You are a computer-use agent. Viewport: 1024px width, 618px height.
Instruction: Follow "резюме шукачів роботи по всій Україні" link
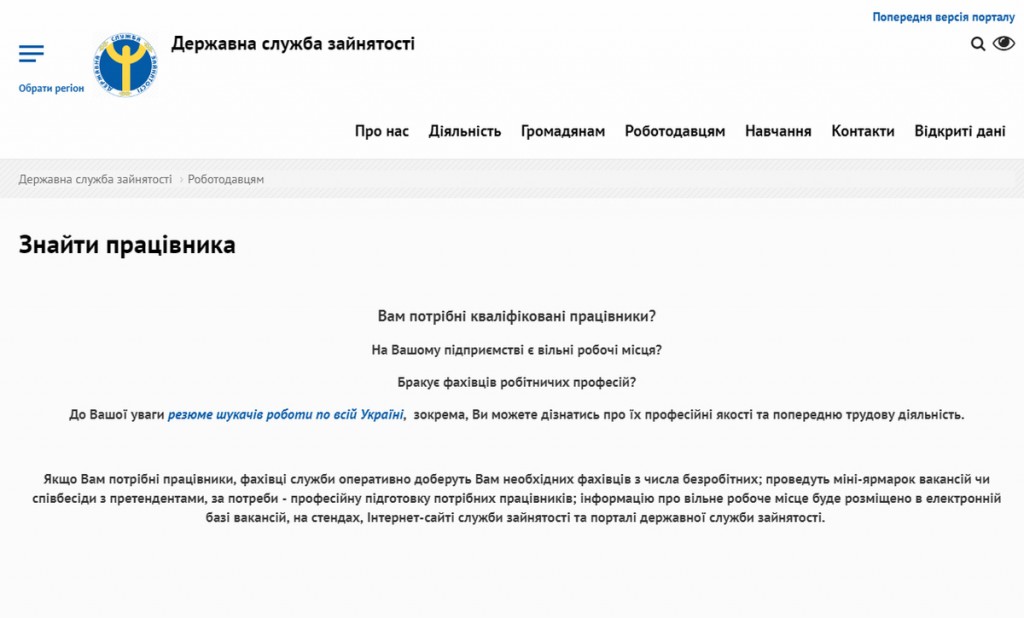285,414
